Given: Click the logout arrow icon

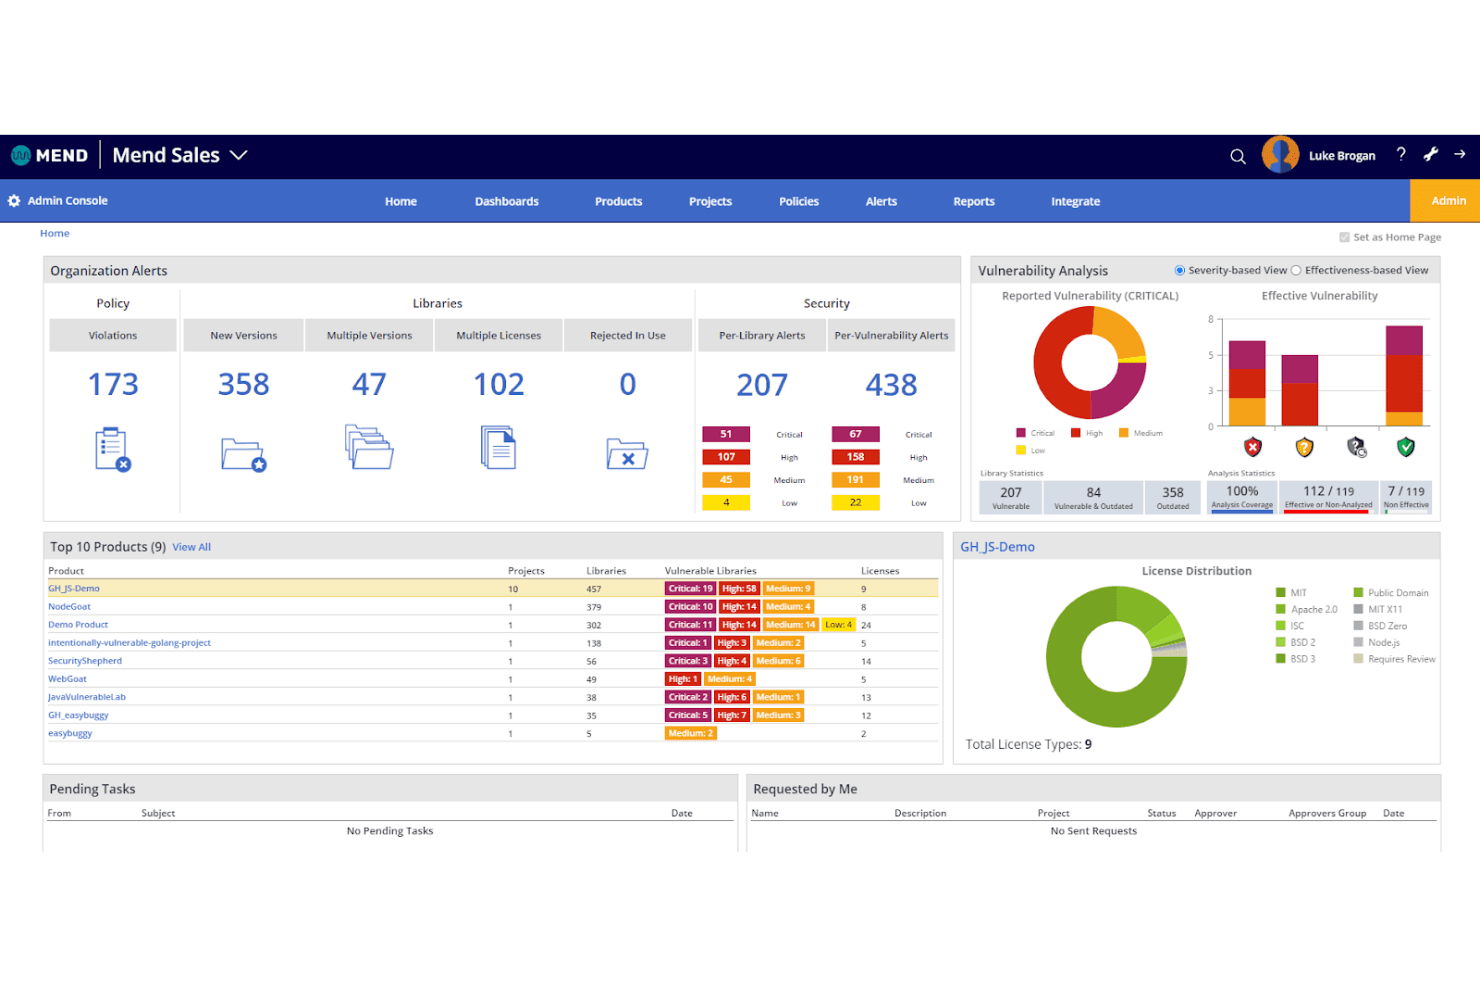Looking at the screenshot, I should (x=1460, y=154).
